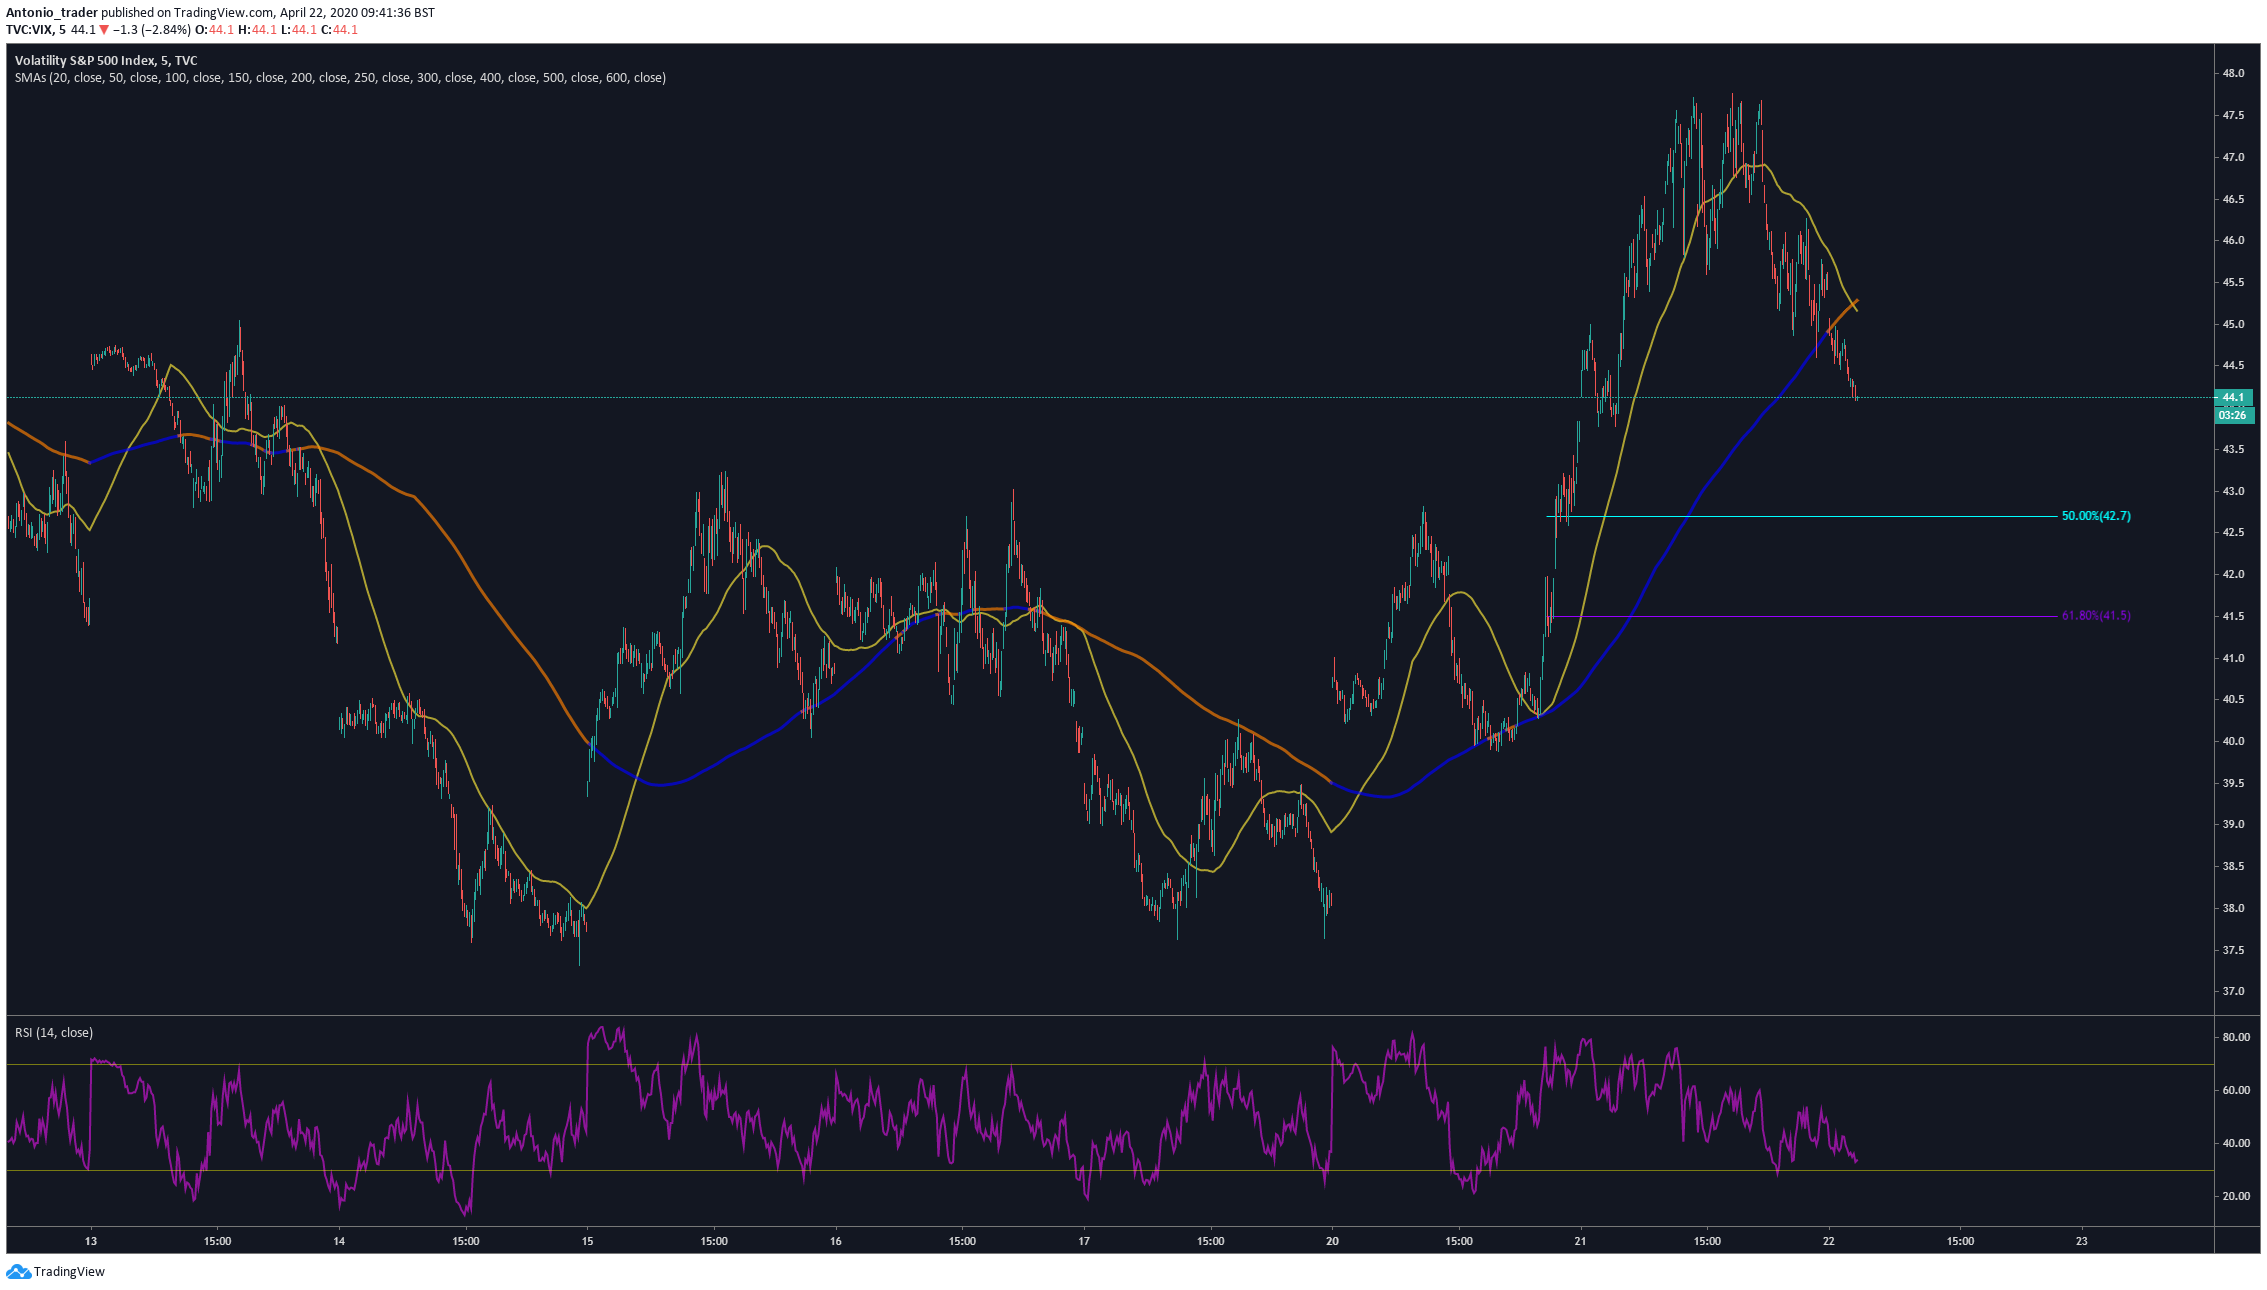Click the SMAs indicator legend line

coord(340,78)
